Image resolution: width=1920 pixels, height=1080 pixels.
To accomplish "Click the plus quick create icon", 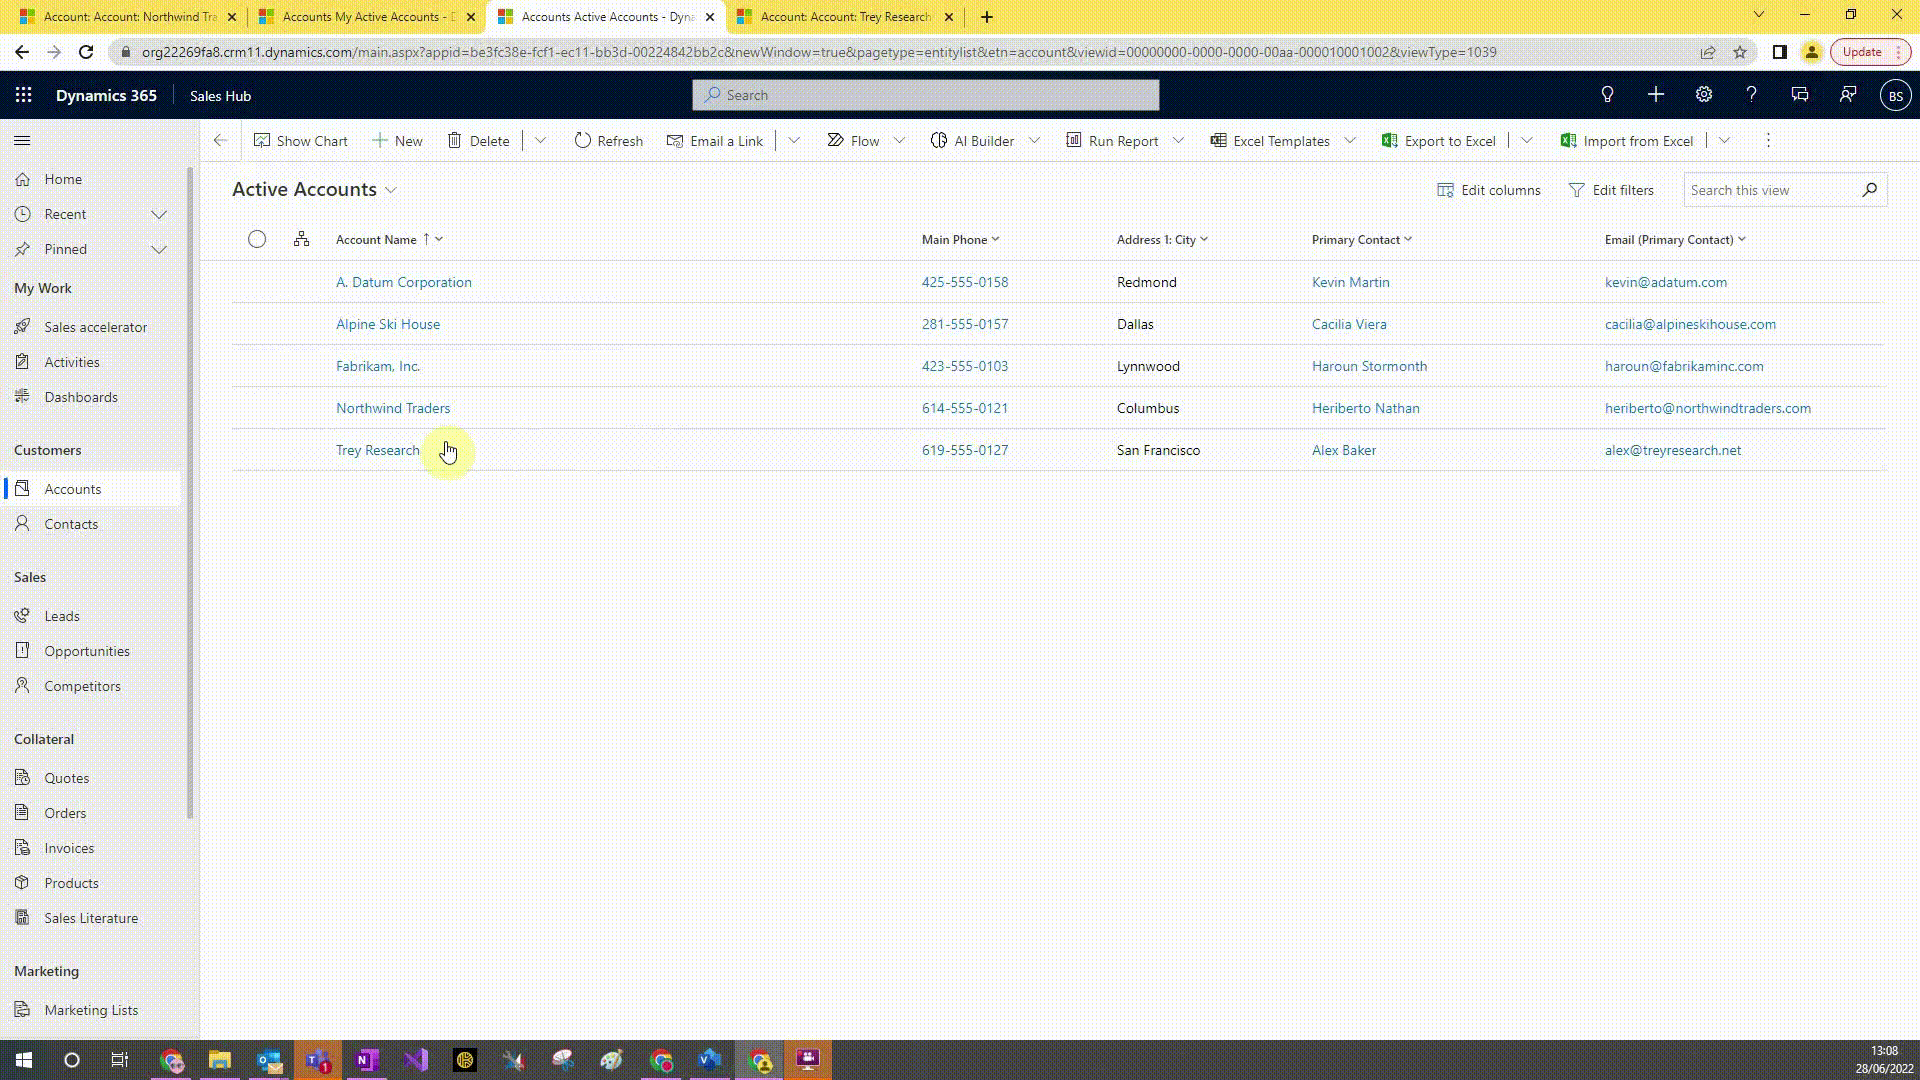I will pyautogui.click(x=1655, y=95).
